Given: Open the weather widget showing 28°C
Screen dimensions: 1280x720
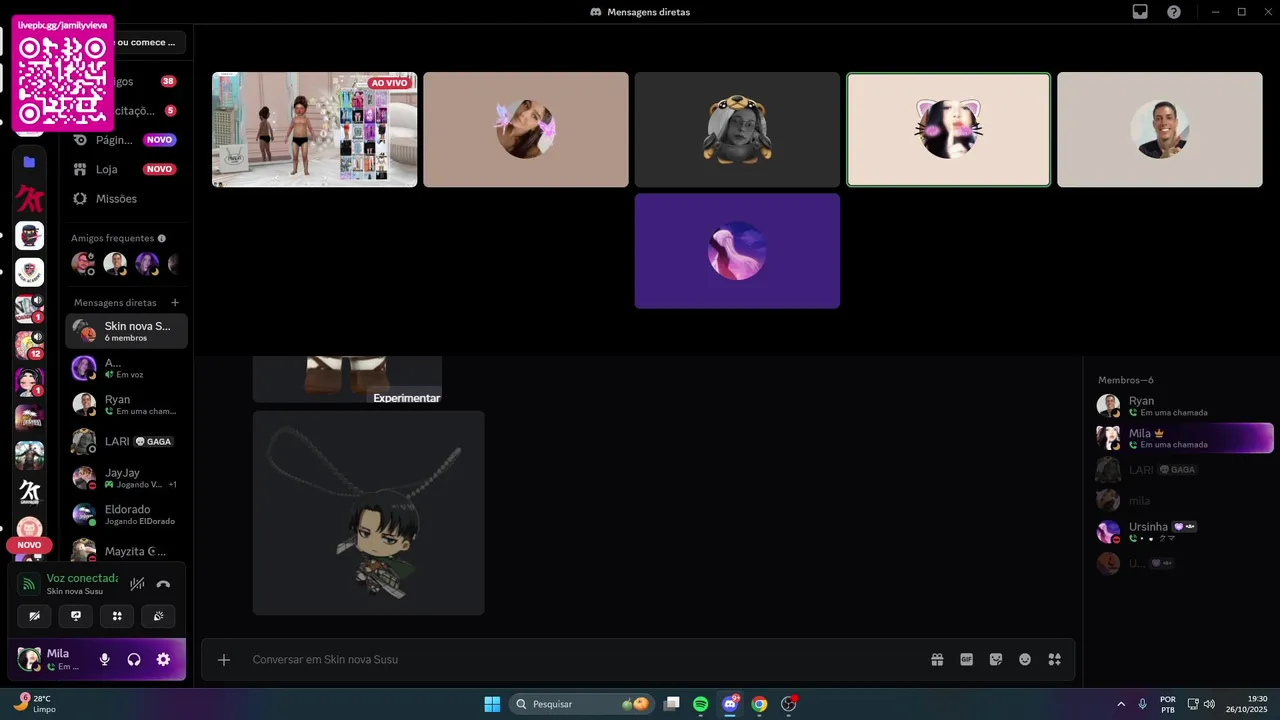Looking at the screenshot, I should point(35,704).
